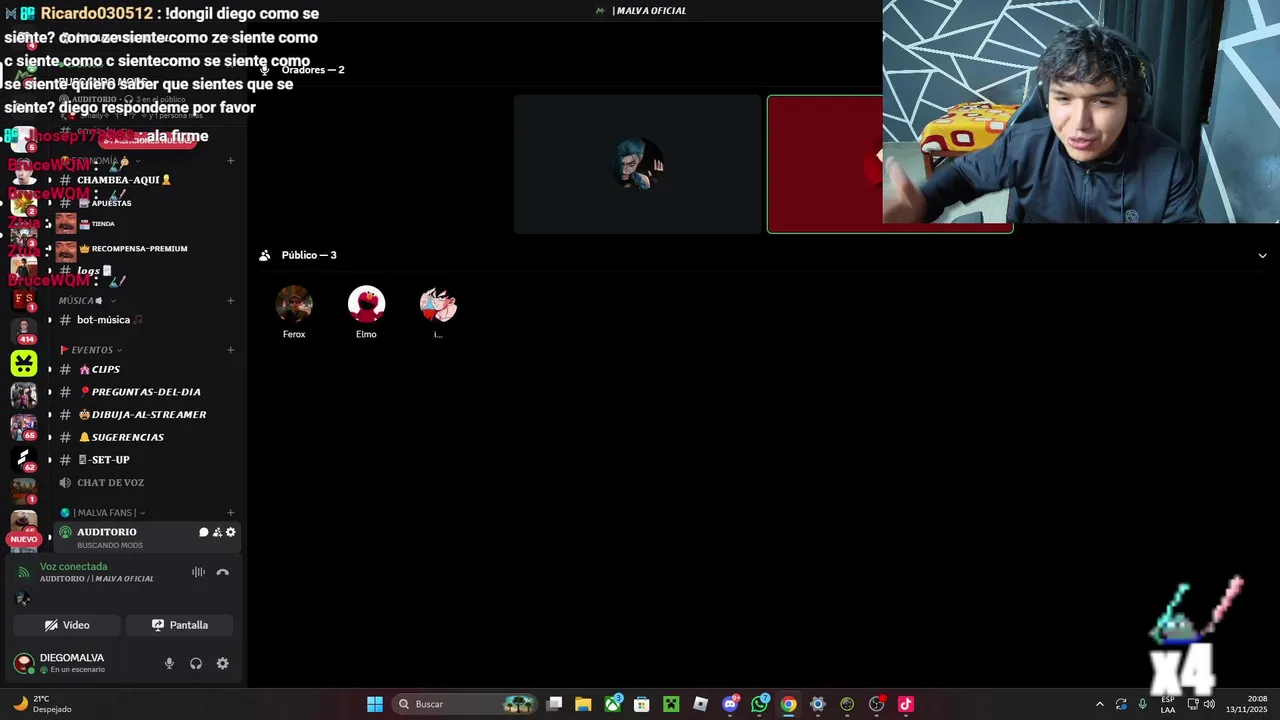Viewport: 1280px width, 720px height.
Task: Open WhatsApp from the taskbar
Action: (x=759, y=704)
